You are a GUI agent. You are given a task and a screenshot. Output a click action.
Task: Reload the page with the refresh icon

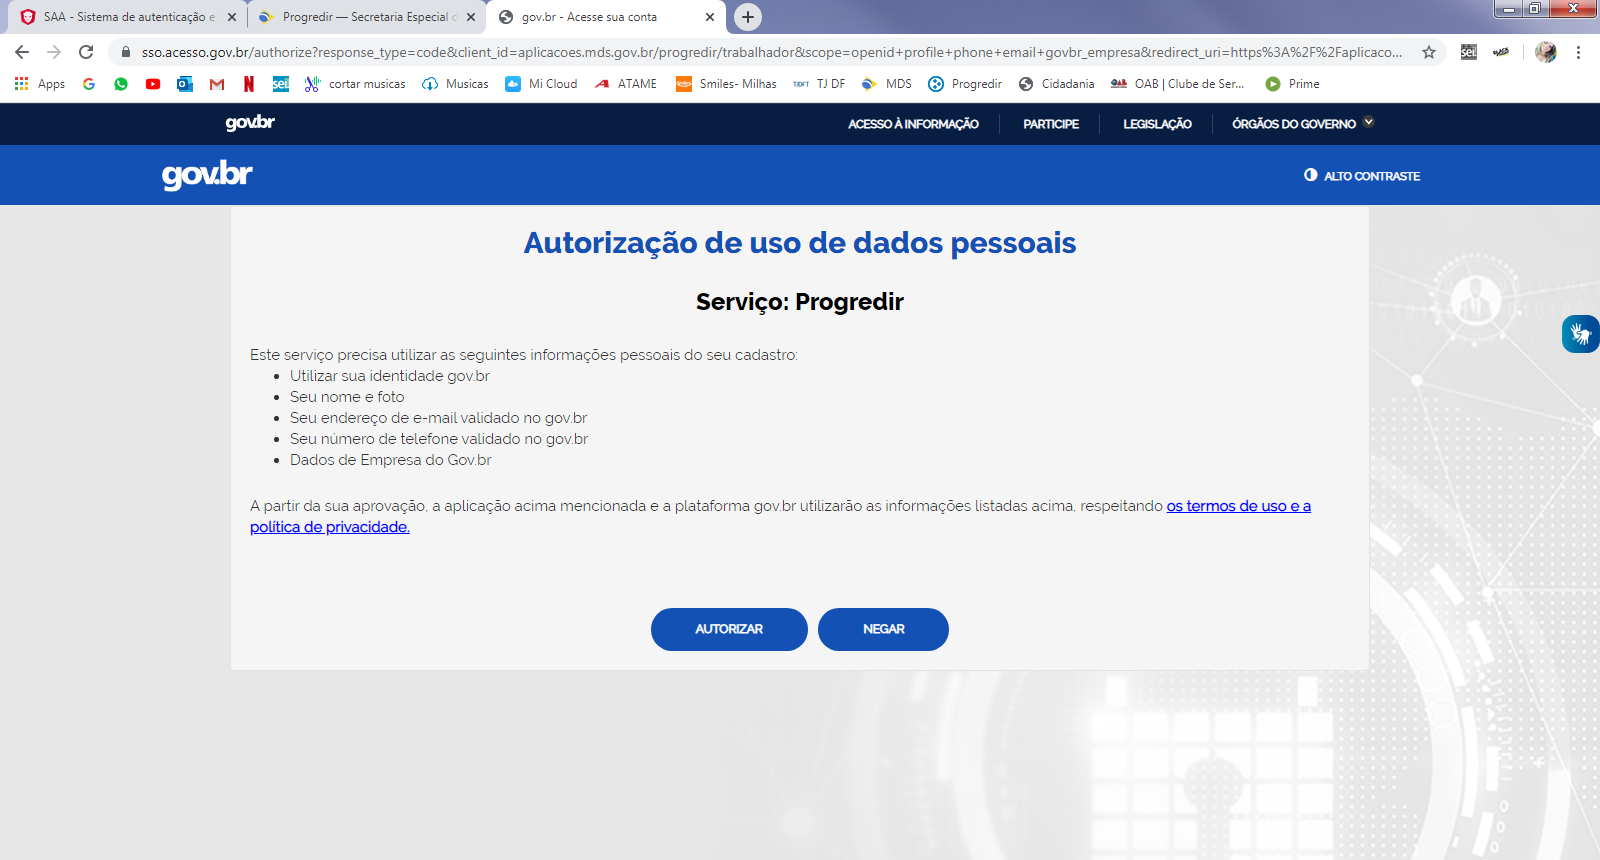click(x=86, y=52)
